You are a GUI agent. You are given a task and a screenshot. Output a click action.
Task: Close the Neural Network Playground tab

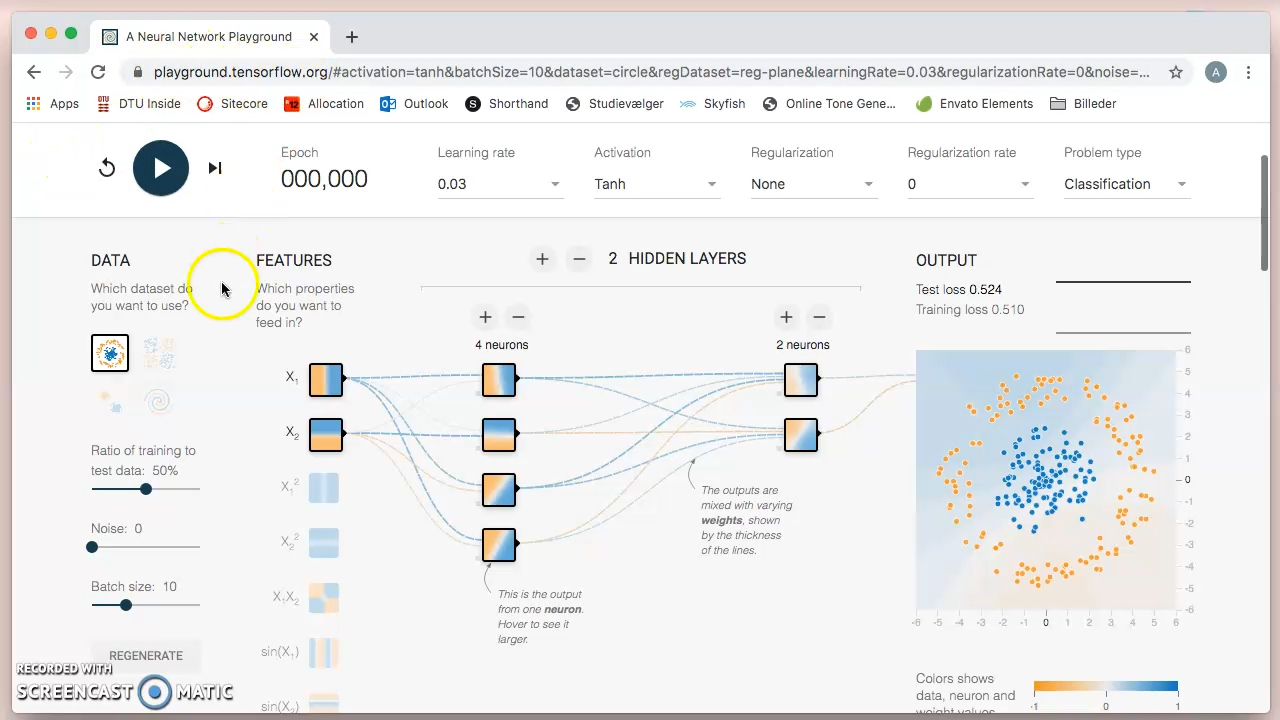(x=314, y=37)
